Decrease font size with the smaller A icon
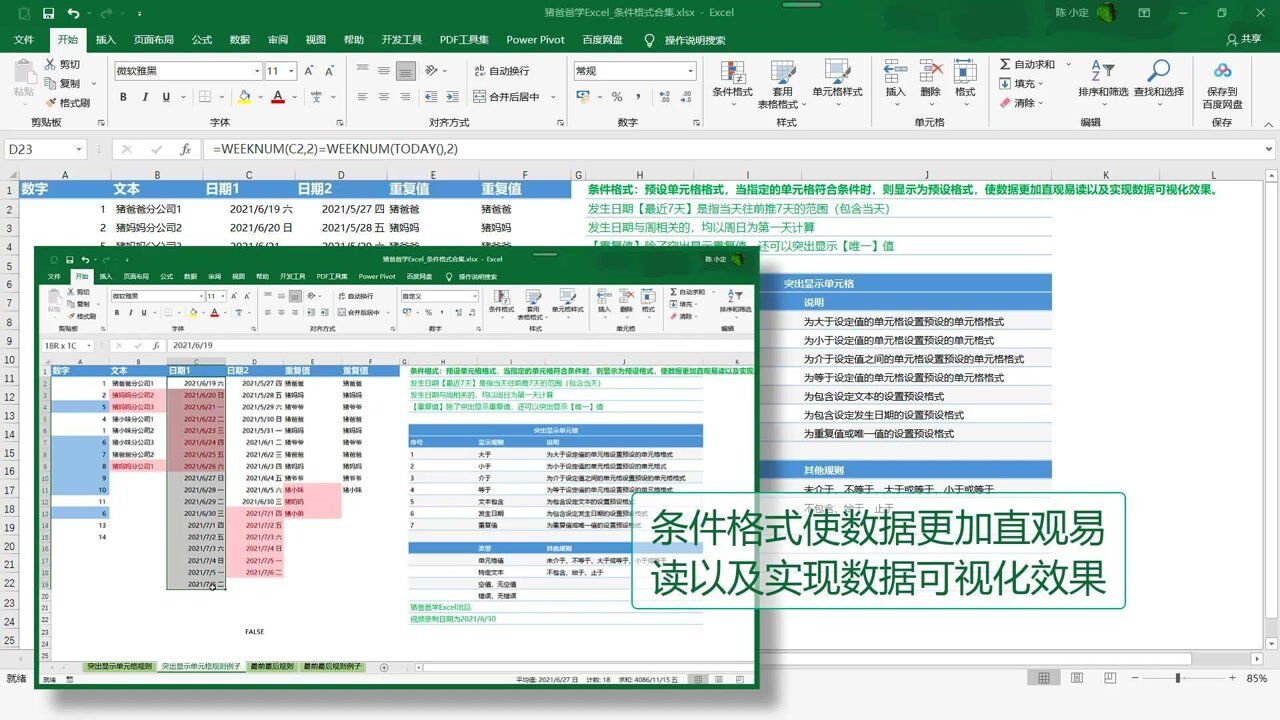 [329, 71]
